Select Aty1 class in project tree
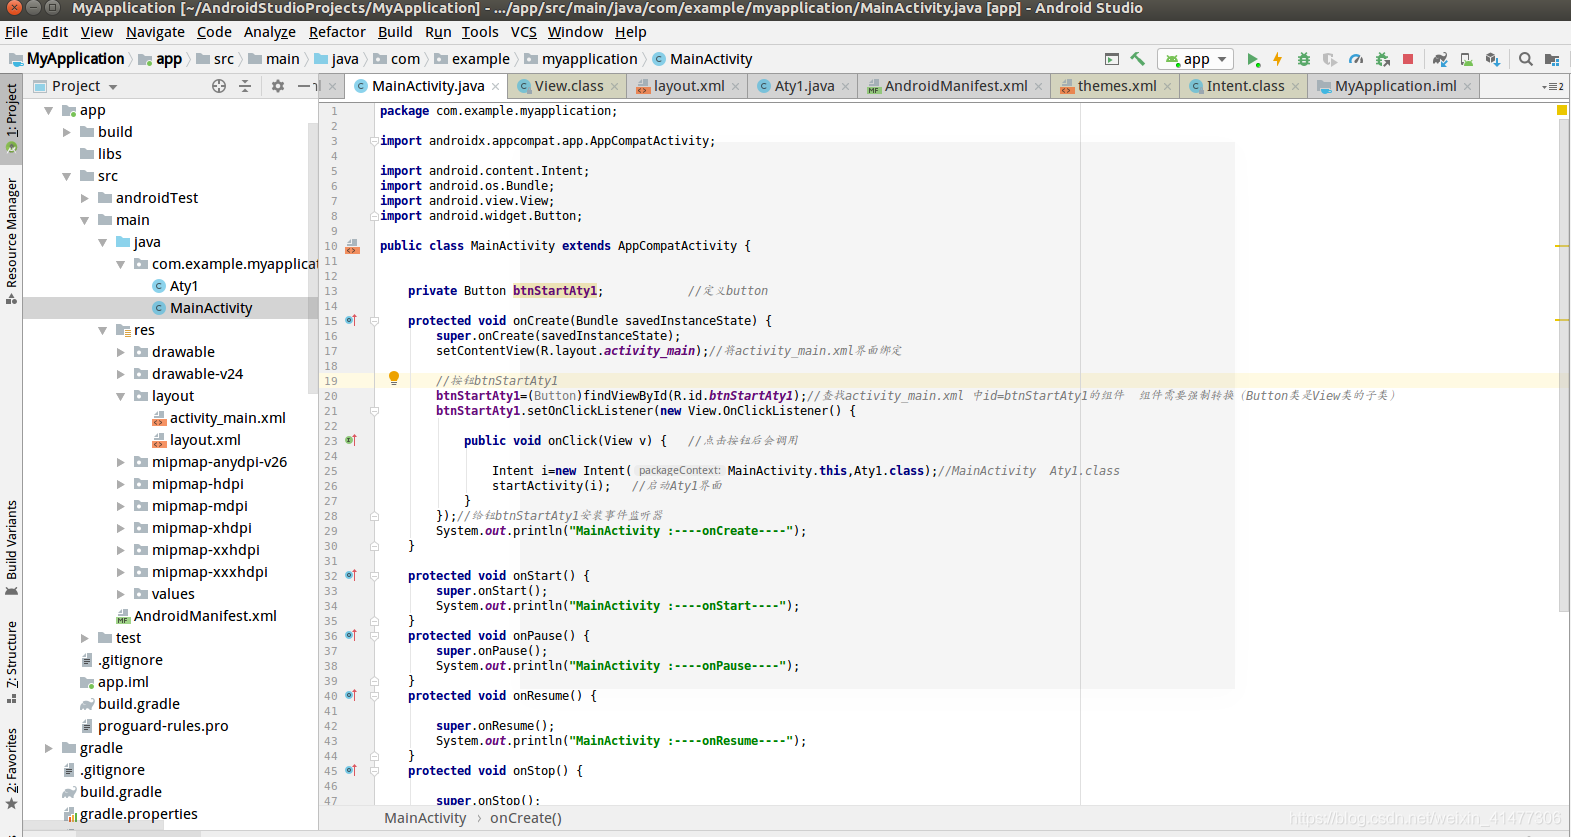The height and width of the screenshot is (837, 1571). [184, 286]
